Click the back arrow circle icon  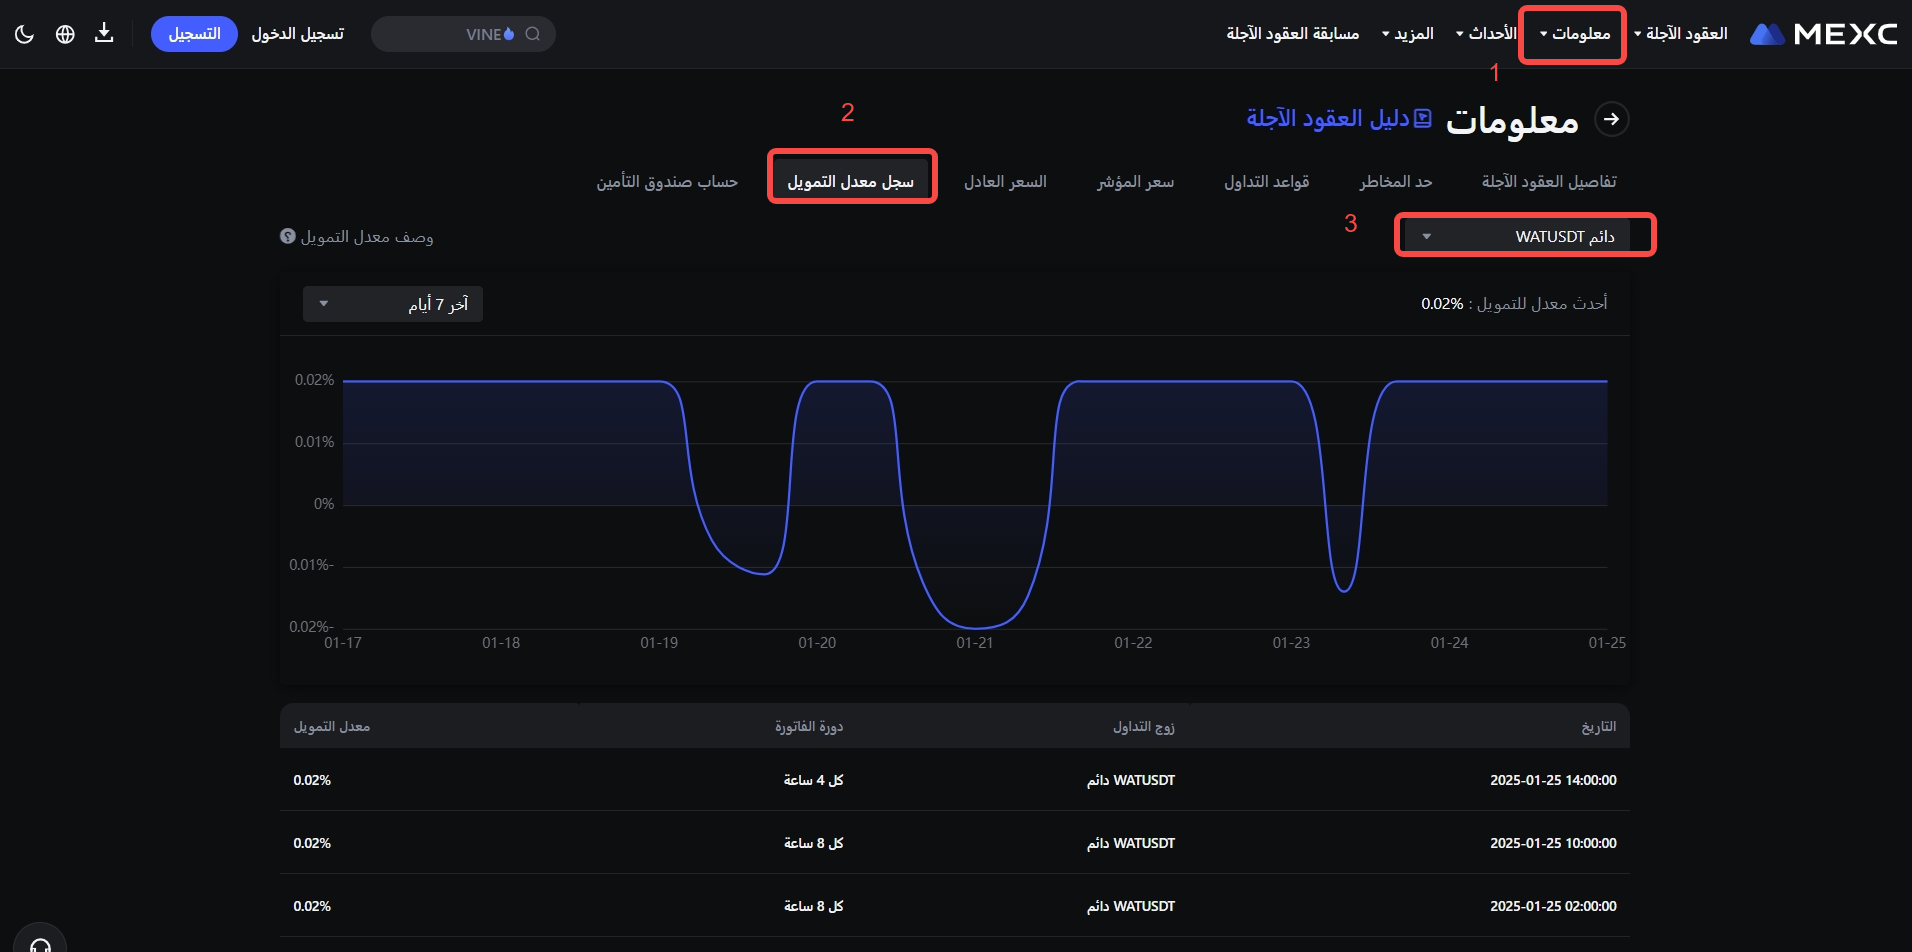point(1611,119)
